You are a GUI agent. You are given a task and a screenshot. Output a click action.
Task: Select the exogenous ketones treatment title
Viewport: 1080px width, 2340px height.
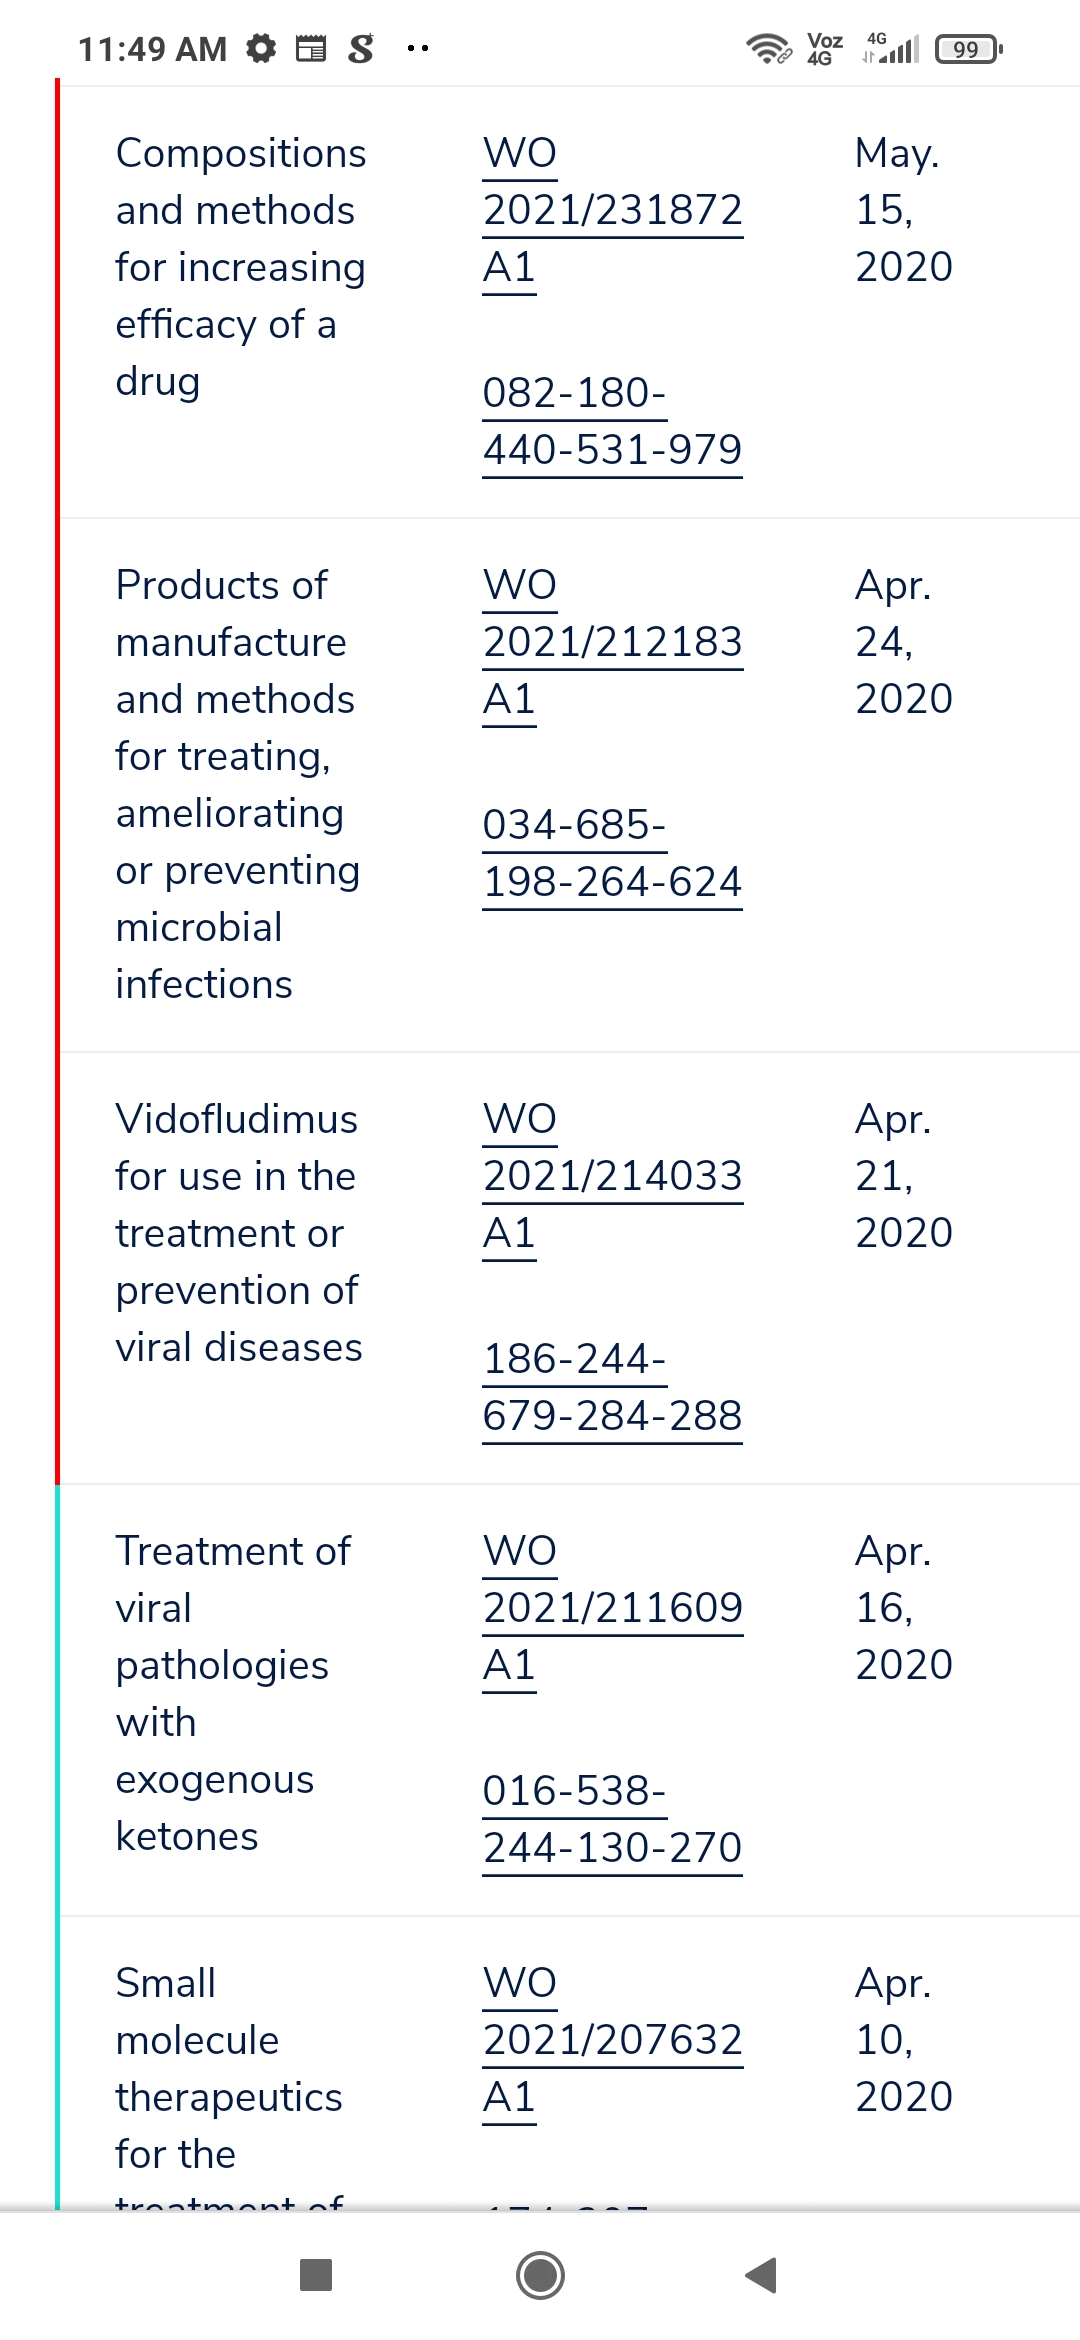[x=233, y=1694]
